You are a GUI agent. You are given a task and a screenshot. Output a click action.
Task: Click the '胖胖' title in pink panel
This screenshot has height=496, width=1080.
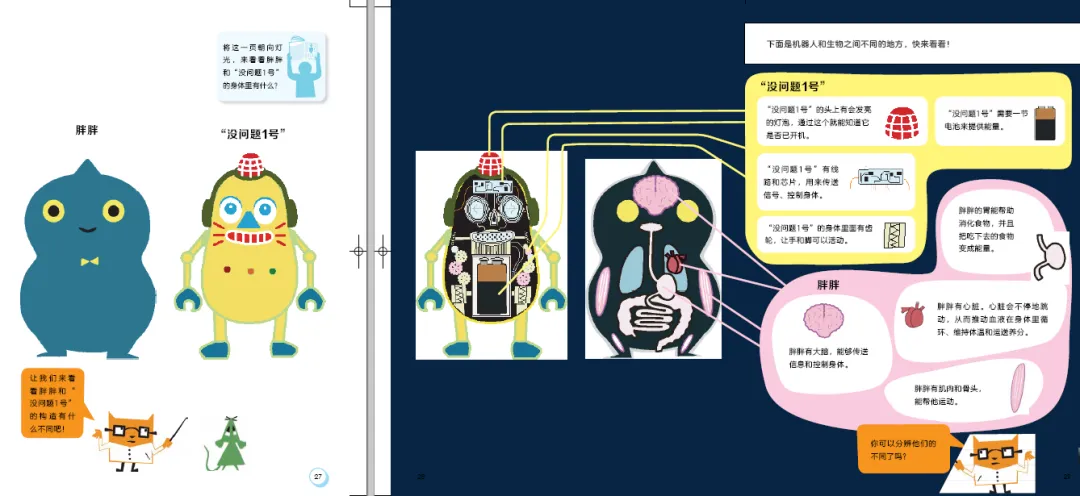click(828, 284)
